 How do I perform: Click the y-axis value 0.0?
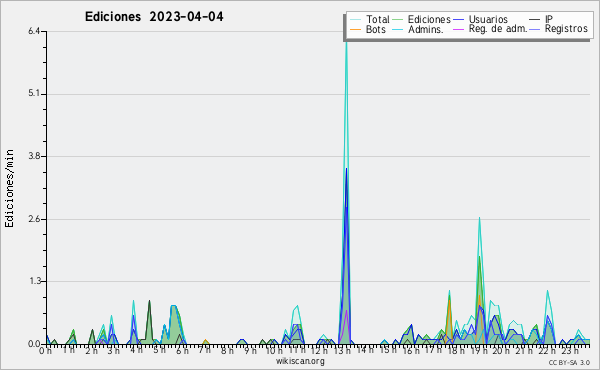point(34,344)
